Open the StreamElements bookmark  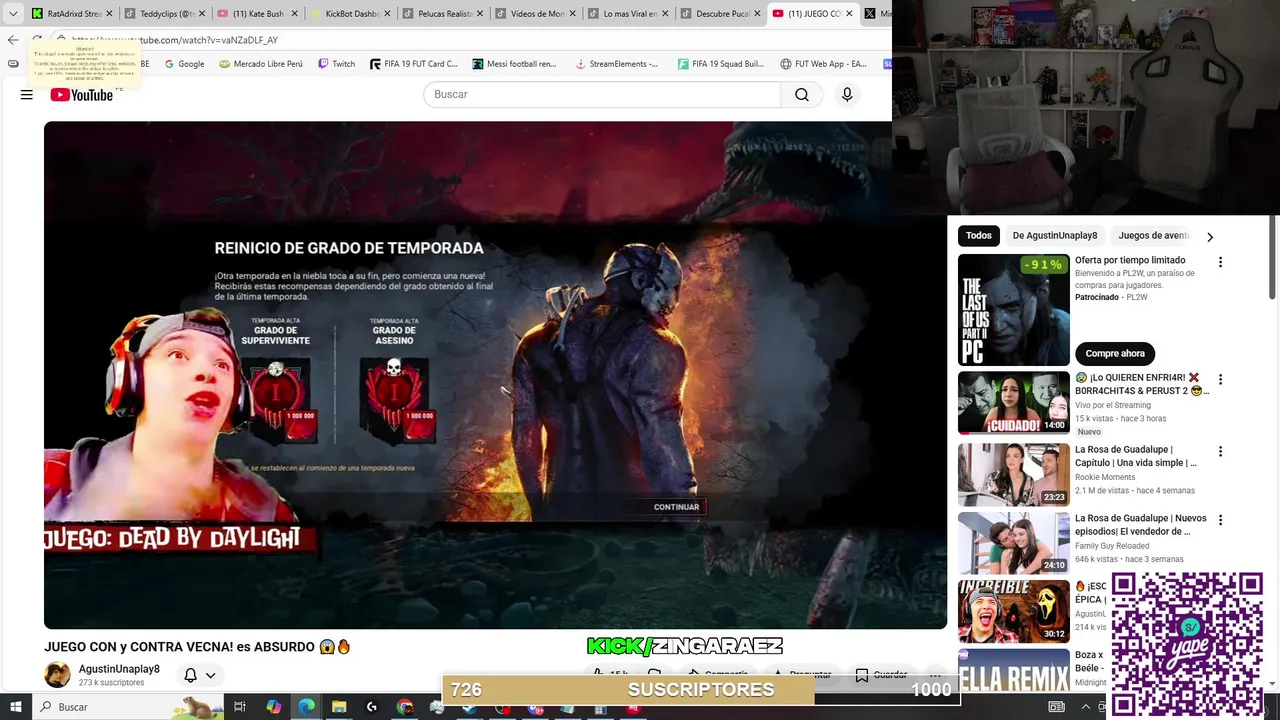pos(616,64)
